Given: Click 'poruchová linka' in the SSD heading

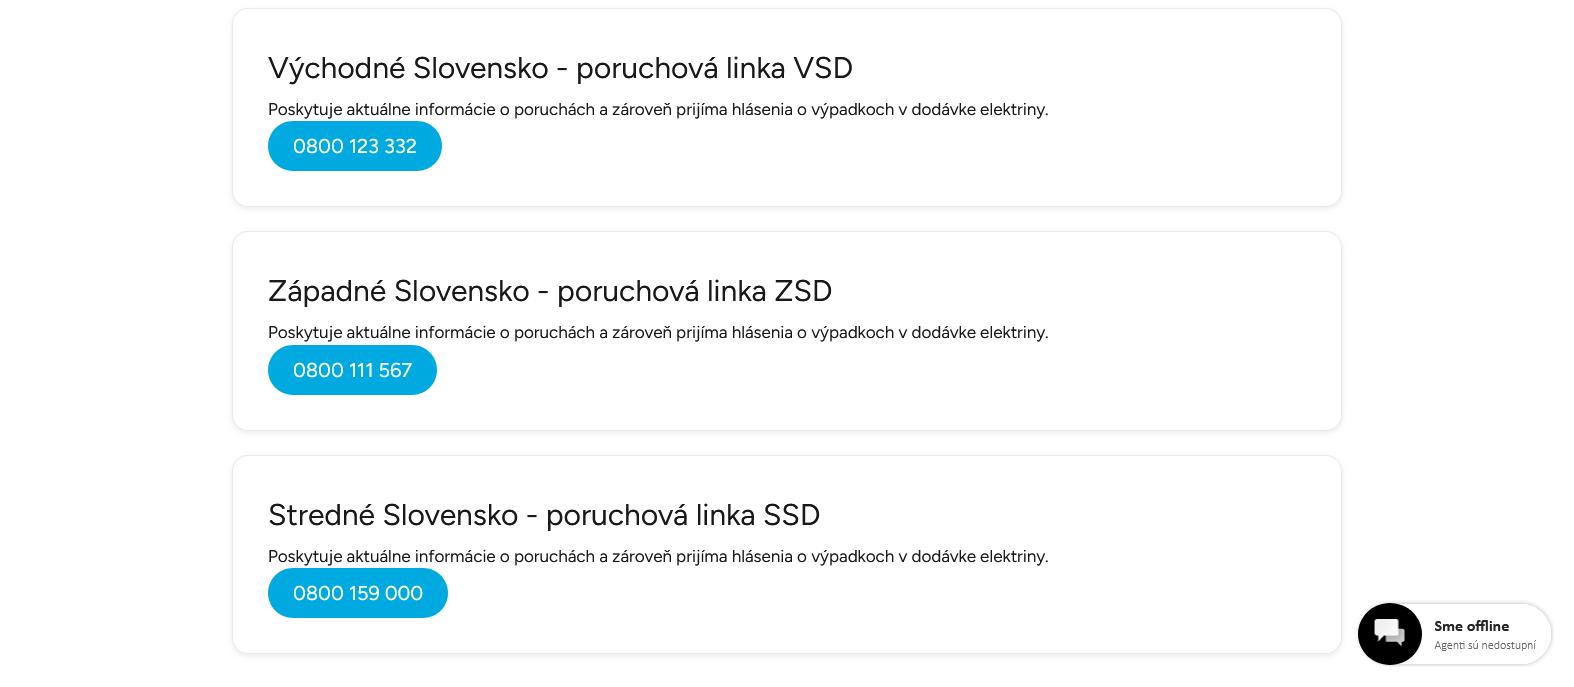Looking at the screenshot, I should pyautogui.click(x=650, y=515).
